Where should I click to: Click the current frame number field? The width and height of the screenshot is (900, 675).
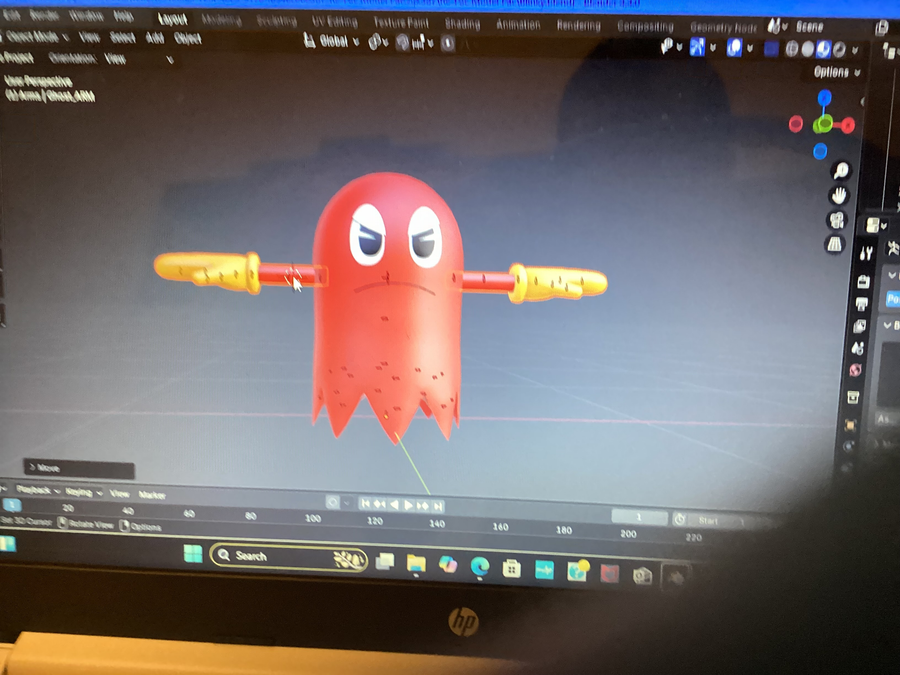(x=639, y=517)
